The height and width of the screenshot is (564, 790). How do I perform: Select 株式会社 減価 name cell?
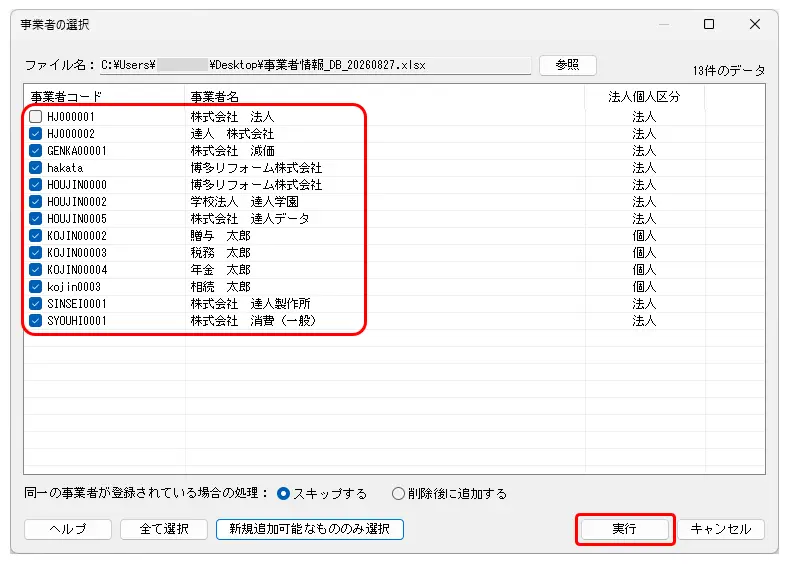point(232,151)
